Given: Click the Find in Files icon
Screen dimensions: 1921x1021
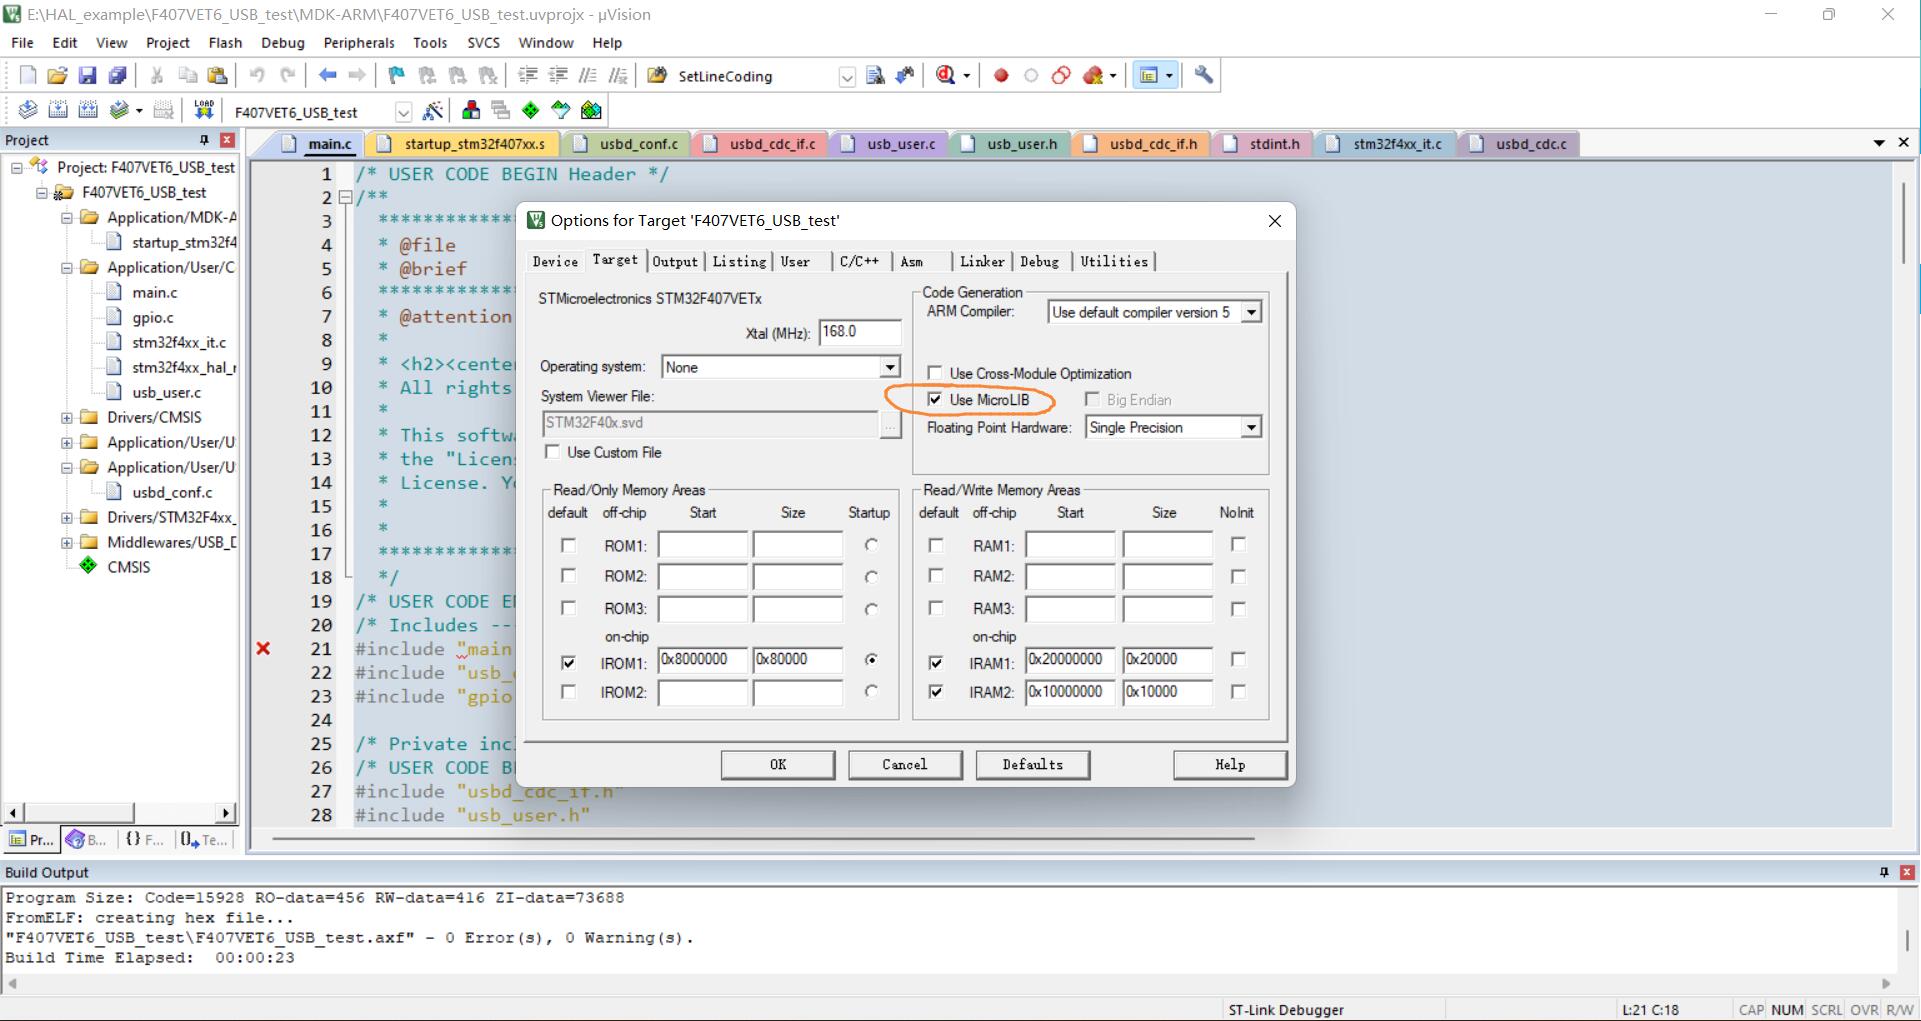Looking at the screenshot, I should pyautogui.click(x=875, y=75).
